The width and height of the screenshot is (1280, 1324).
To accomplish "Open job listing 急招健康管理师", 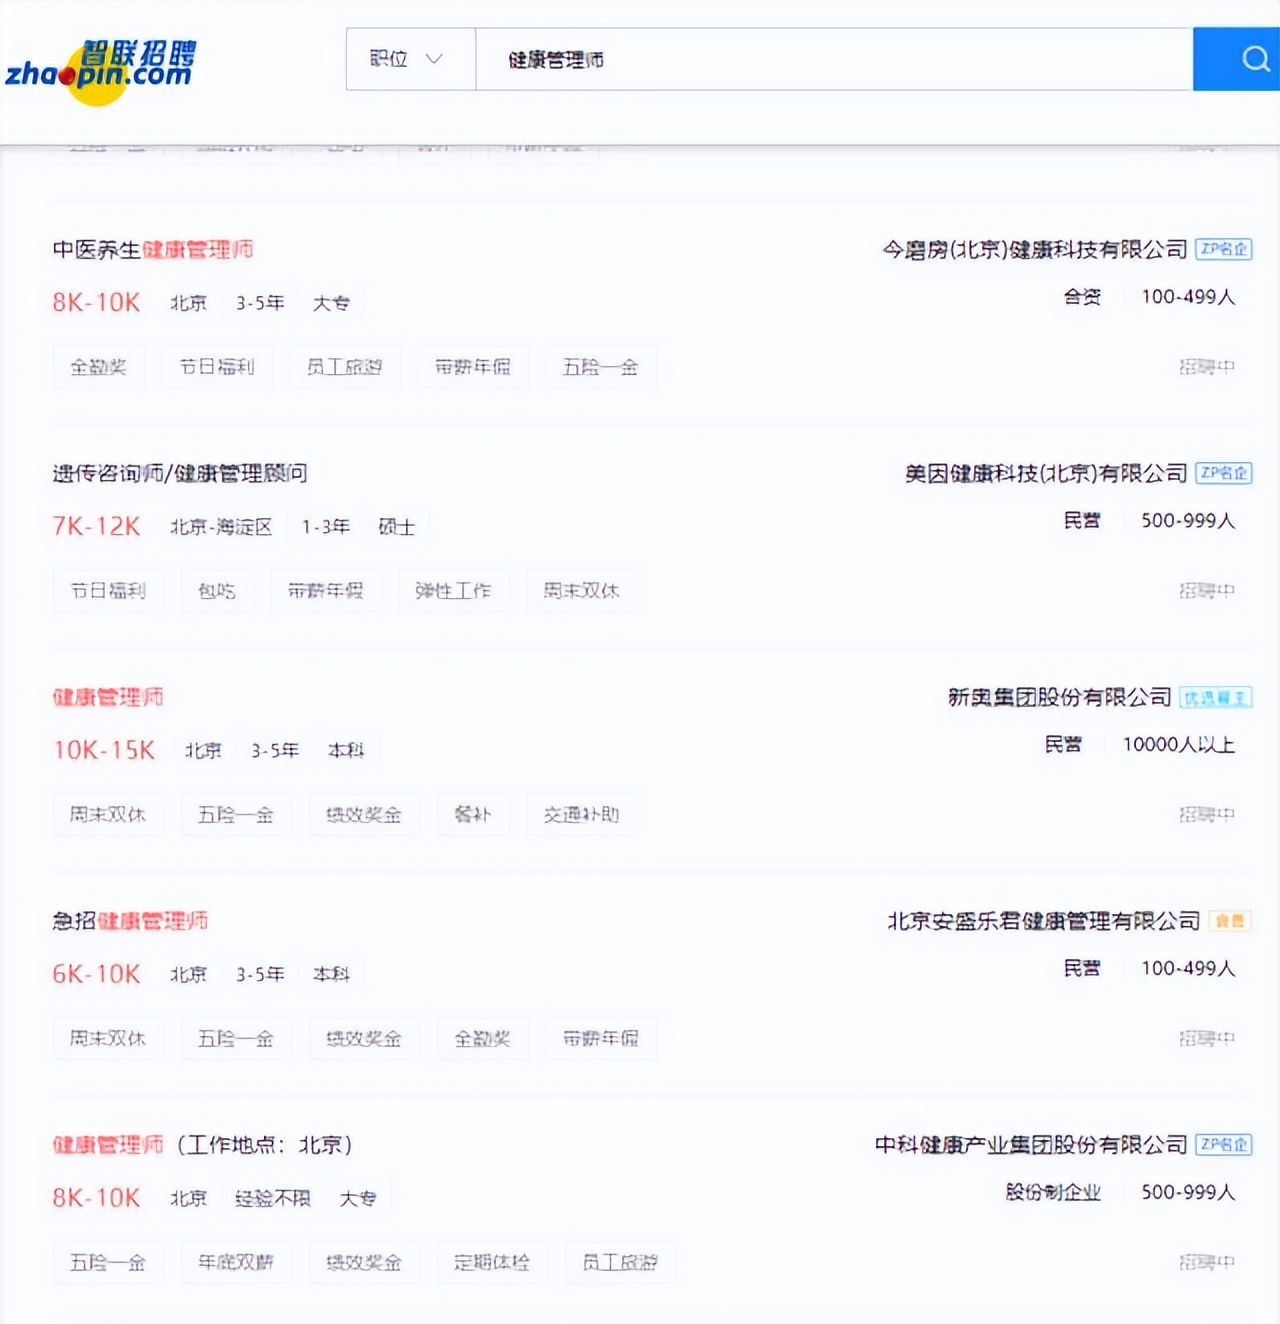I will tap(130, 921).
